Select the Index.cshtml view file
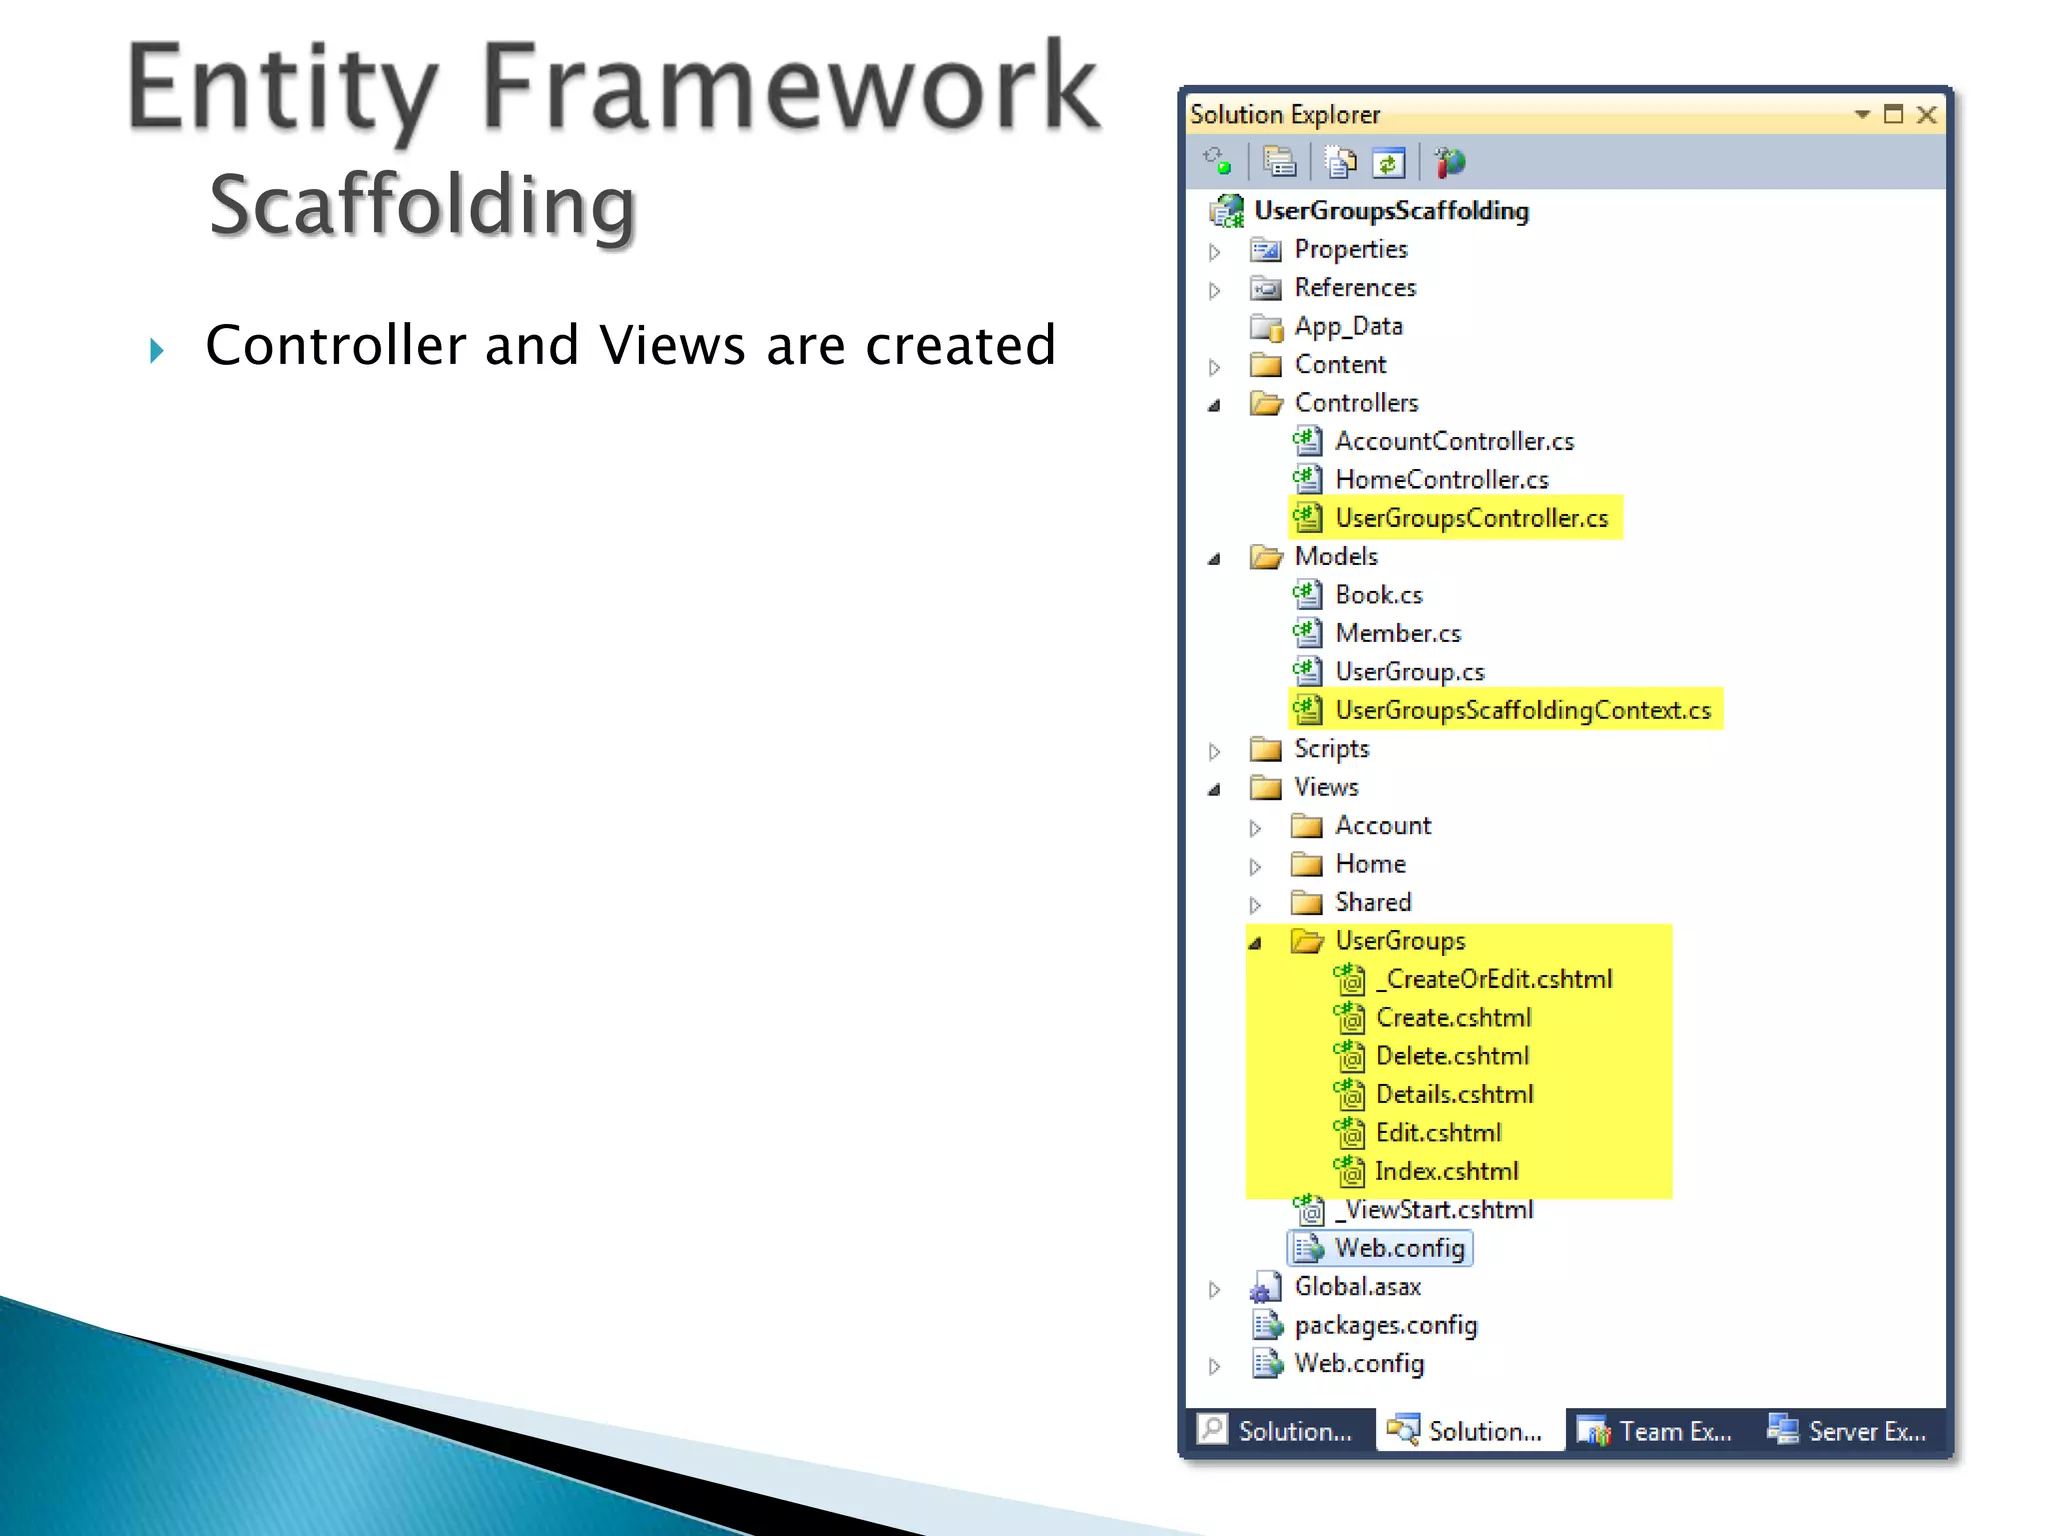The image size is (2048, 1536). point(1446,1171)
